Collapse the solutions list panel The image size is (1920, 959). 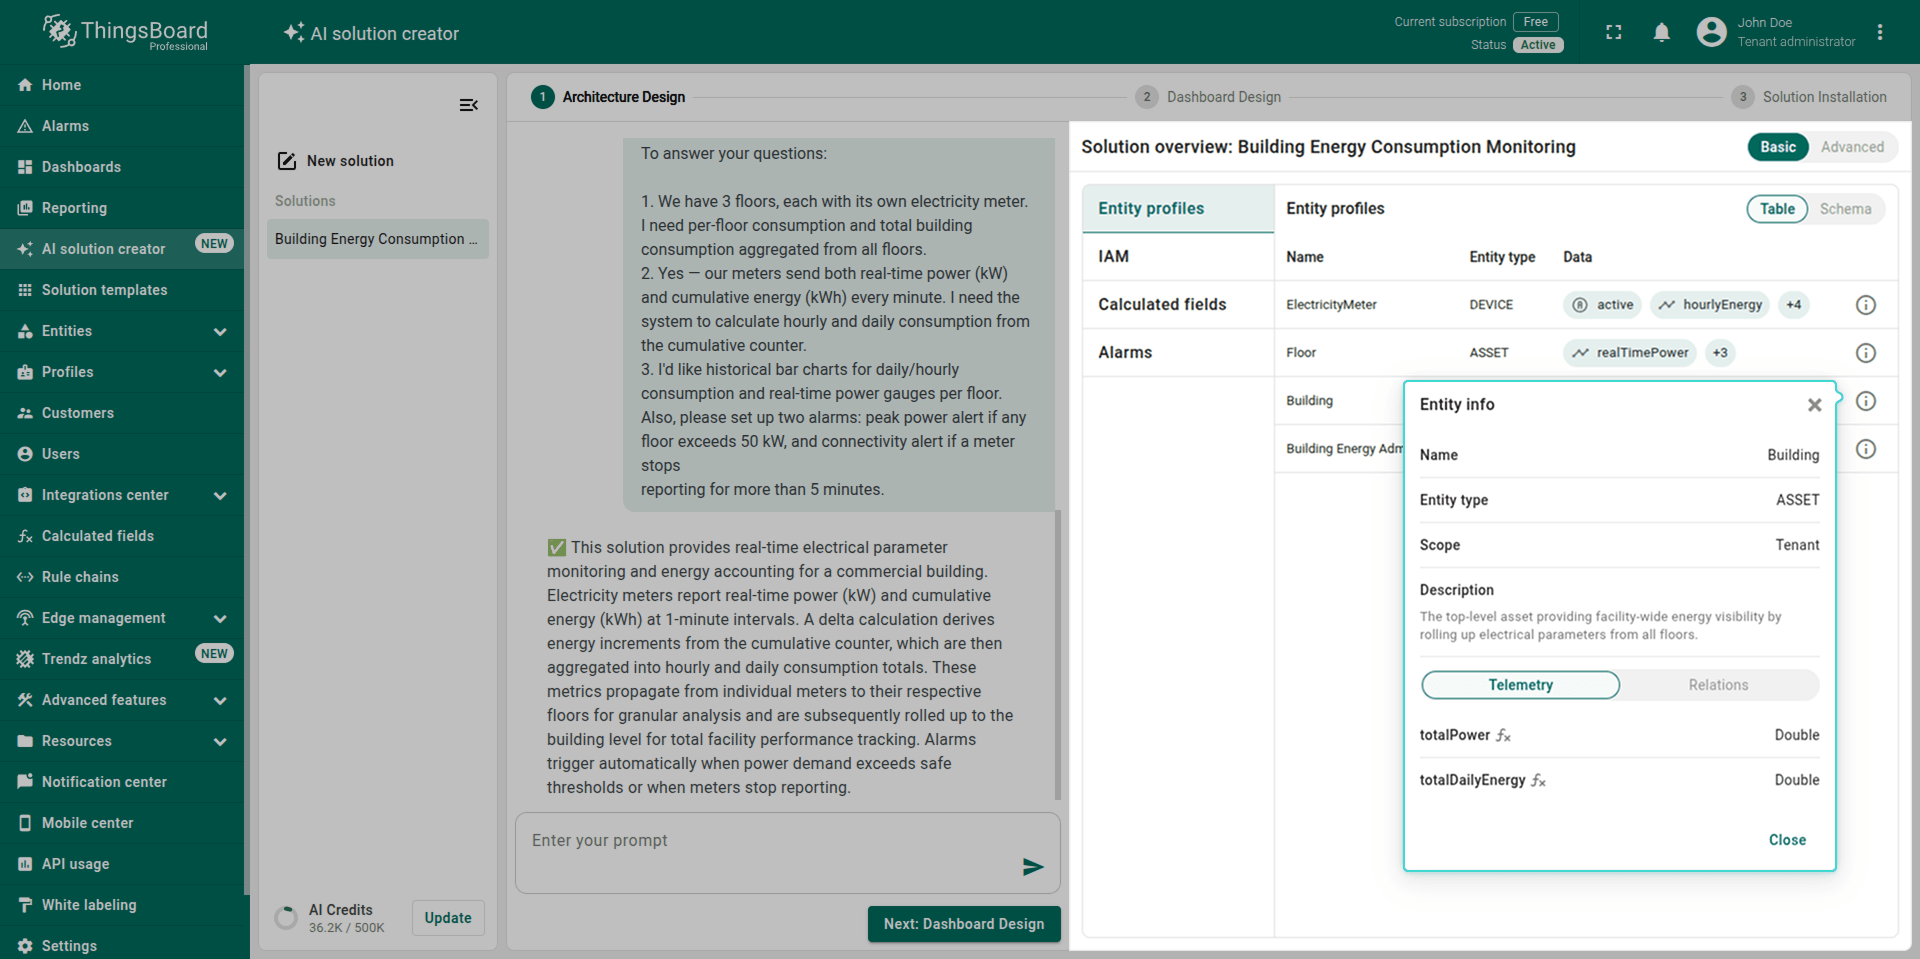468,105
